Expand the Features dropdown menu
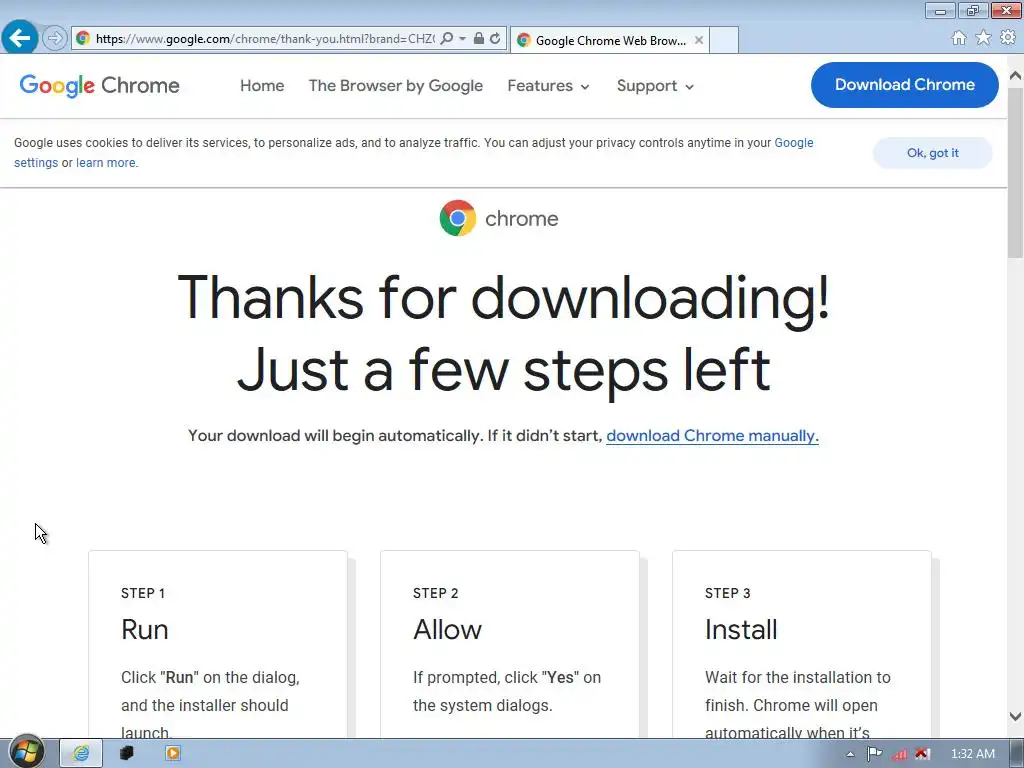 pos(549,86)
